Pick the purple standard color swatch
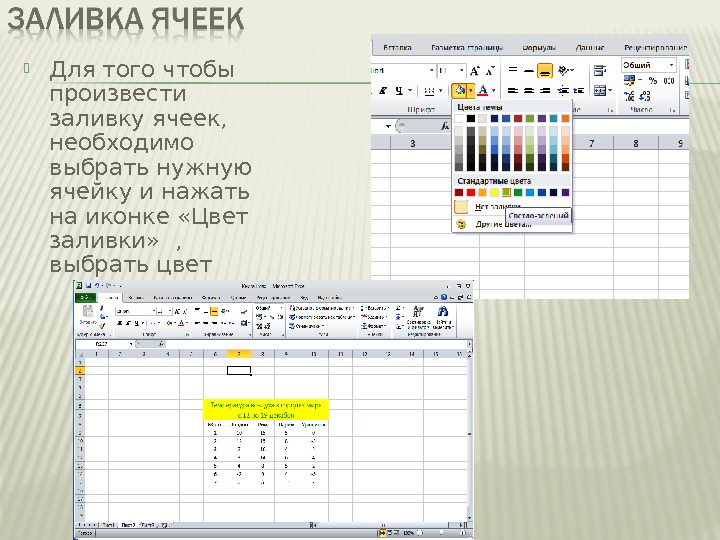This screenshot has width=720, height=540. [565, 192]
